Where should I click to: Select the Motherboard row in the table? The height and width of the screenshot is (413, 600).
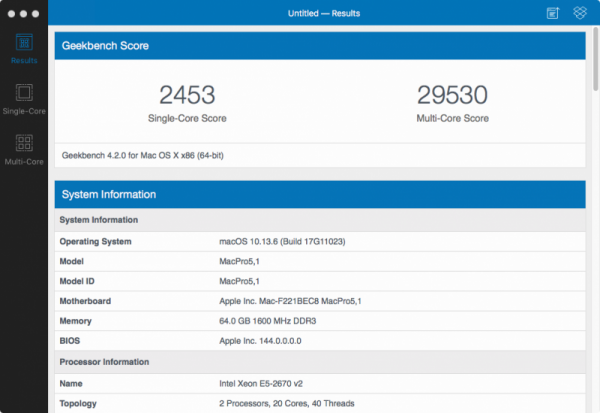(x=319, y=300)
